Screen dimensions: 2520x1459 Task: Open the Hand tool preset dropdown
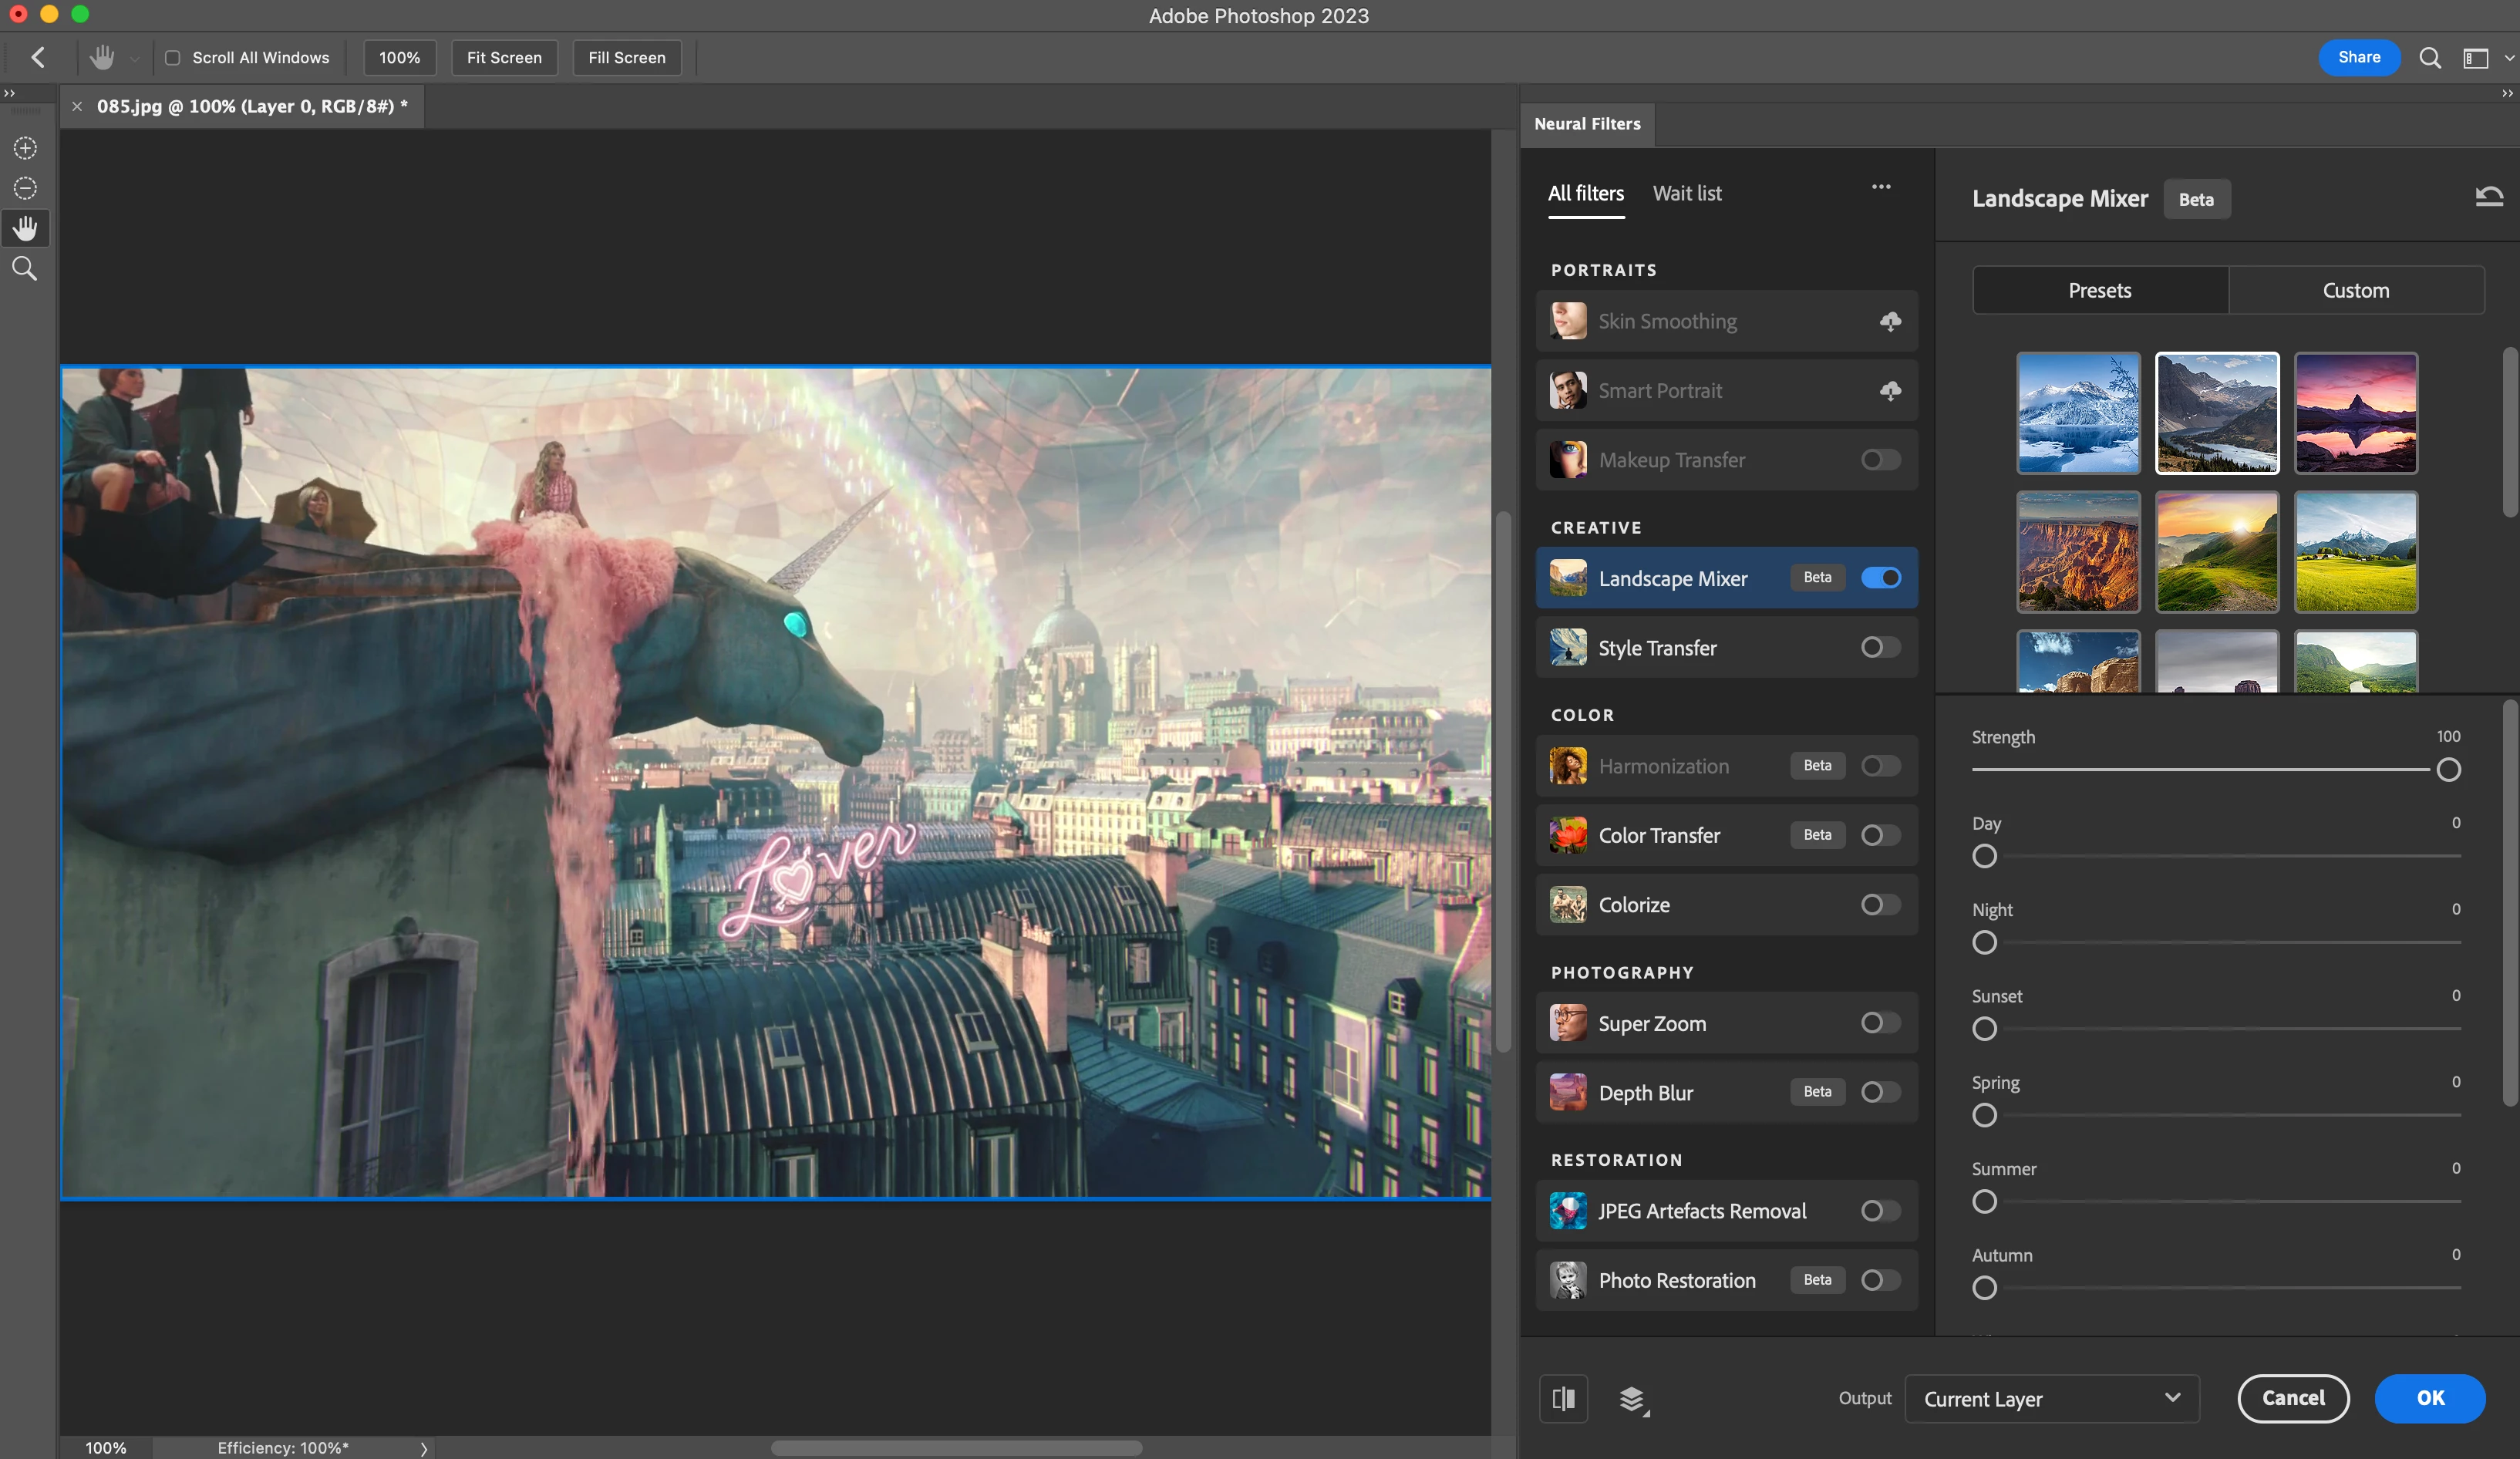click(134, 58)
